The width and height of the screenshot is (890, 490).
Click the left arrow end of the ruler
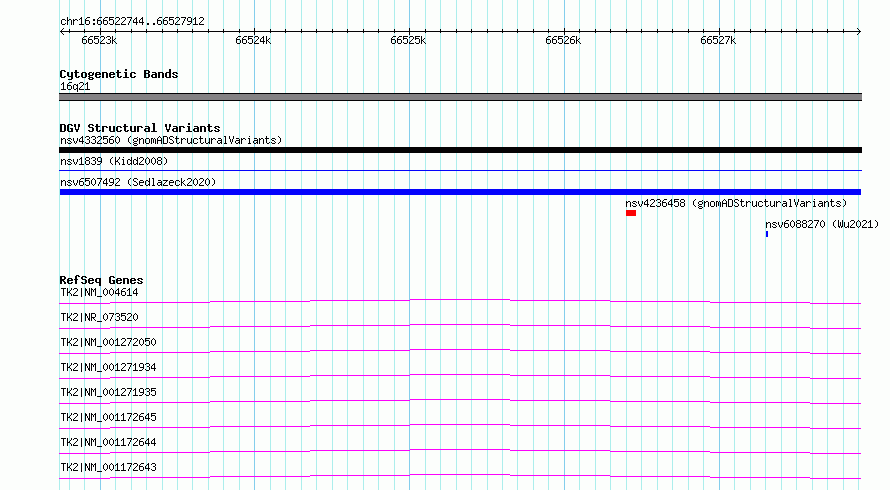tap(62, 31)
